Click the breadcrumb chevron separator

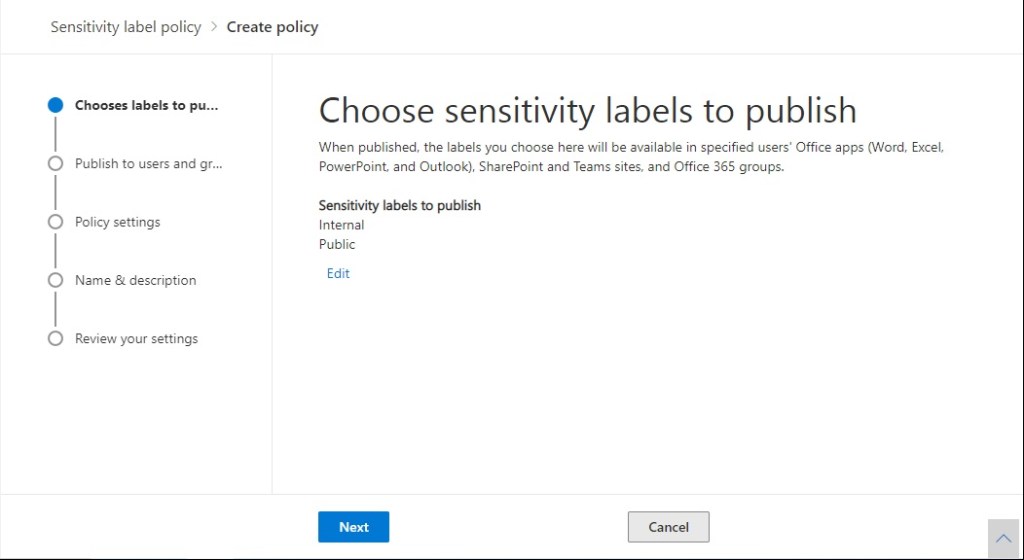click(214, 27)
